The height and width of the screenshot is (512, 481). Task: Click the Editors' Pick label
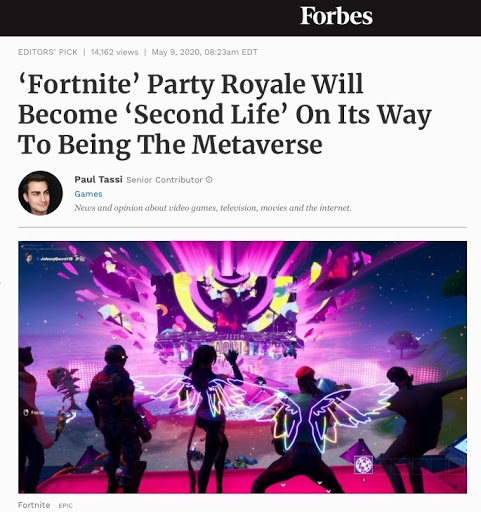pyautogui.click(x=48, y=52)
